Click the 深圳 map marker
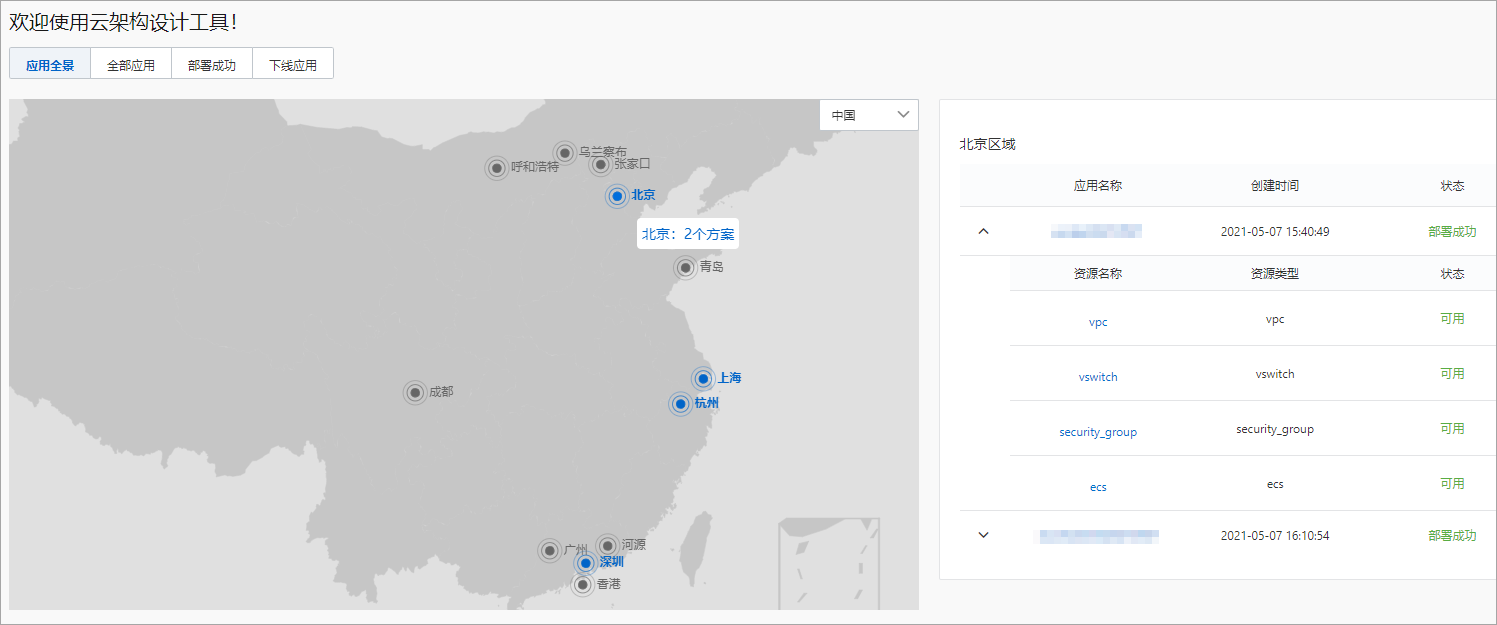The width and height of the screenshot is (1497, 625). [586, 563]
